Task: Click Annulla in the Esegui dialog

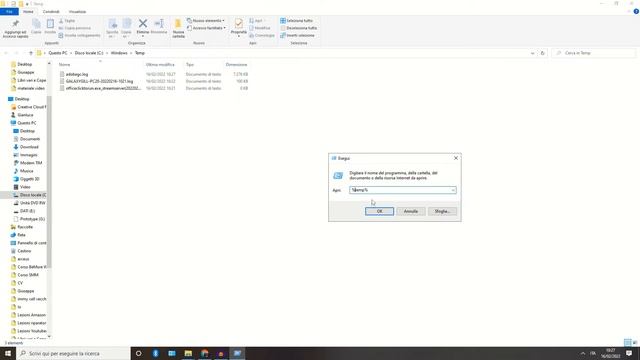Action: (x=411, y=211)
